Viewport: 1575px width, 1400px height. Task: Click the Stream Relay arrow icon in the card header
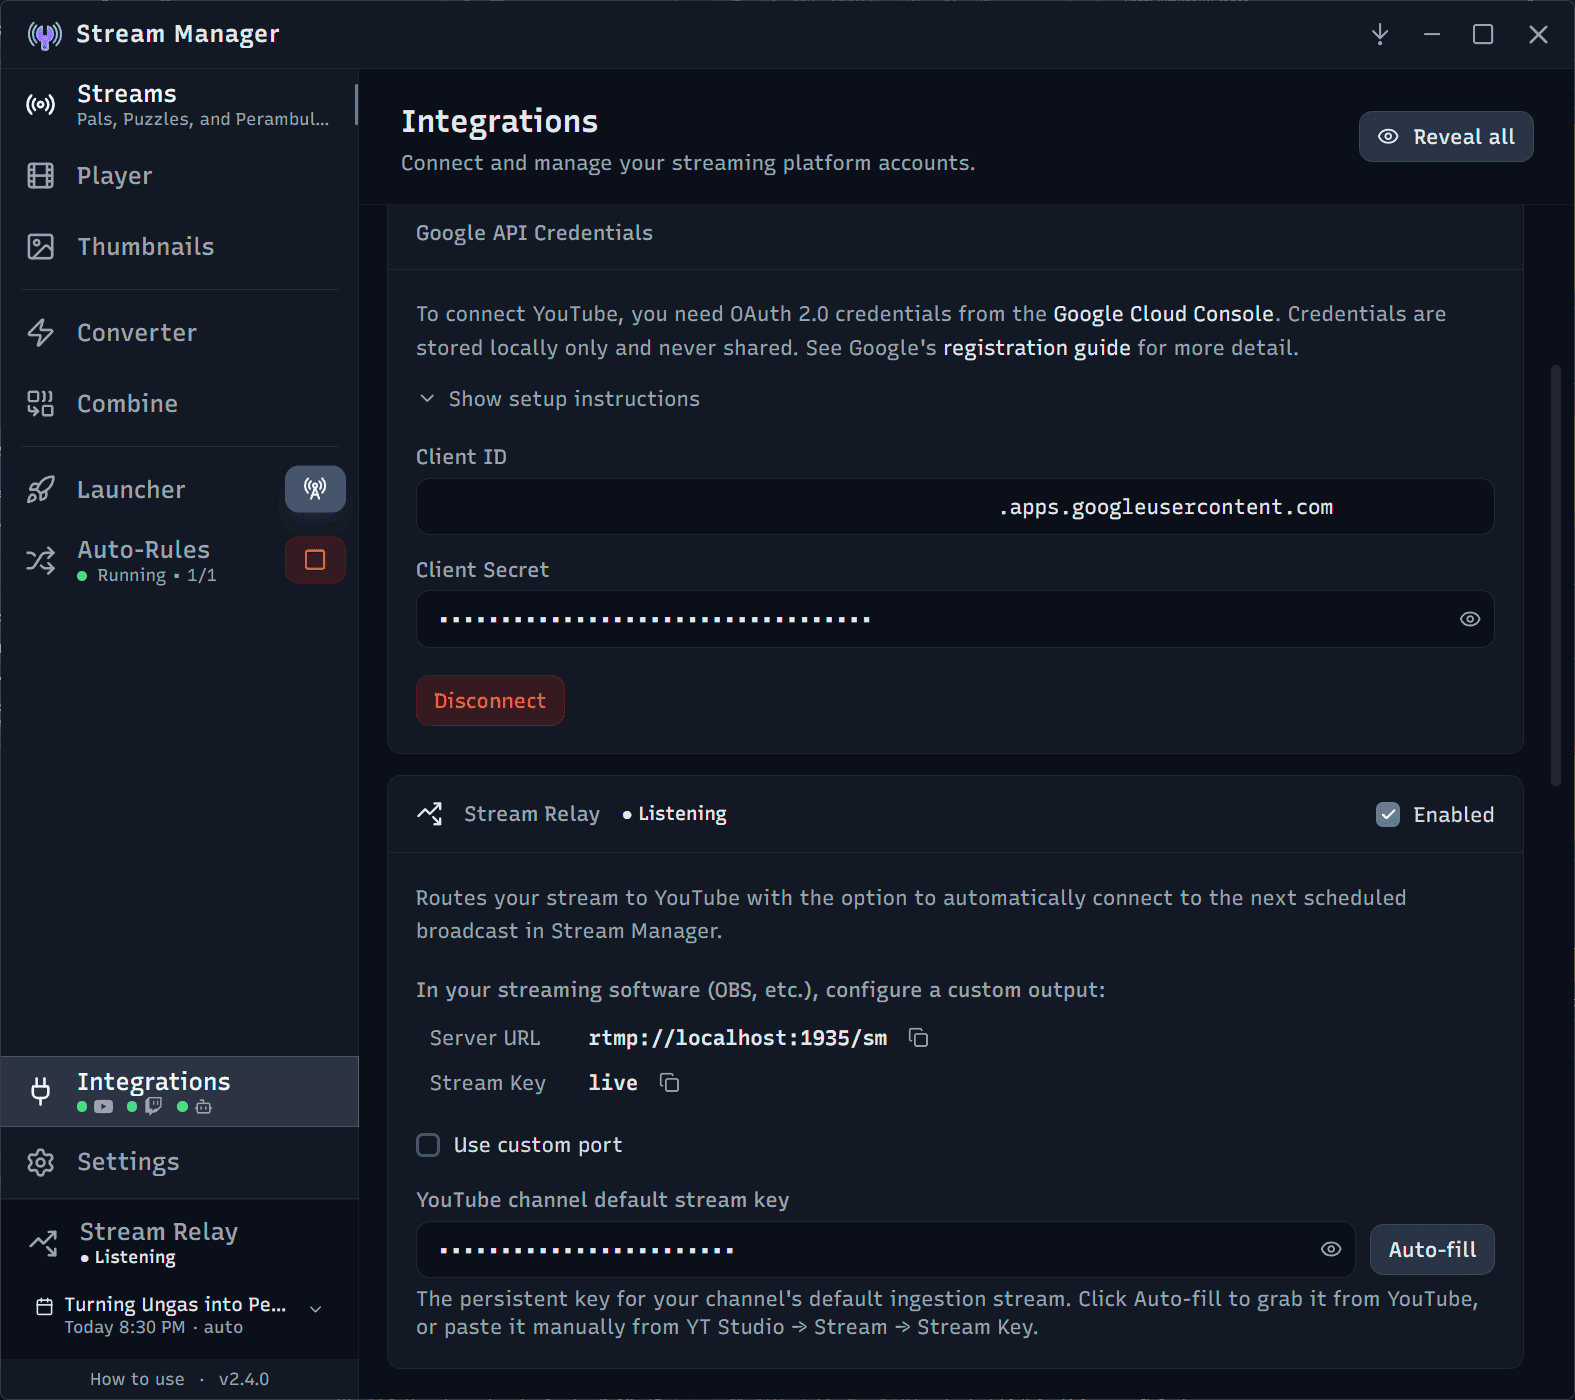pyautogui.click(x=430, y=814)
